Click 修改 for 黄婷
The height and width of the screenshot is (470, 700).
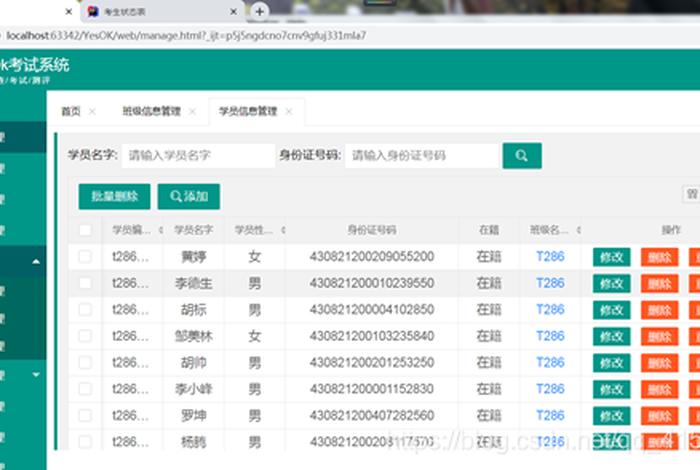point(612,257)
